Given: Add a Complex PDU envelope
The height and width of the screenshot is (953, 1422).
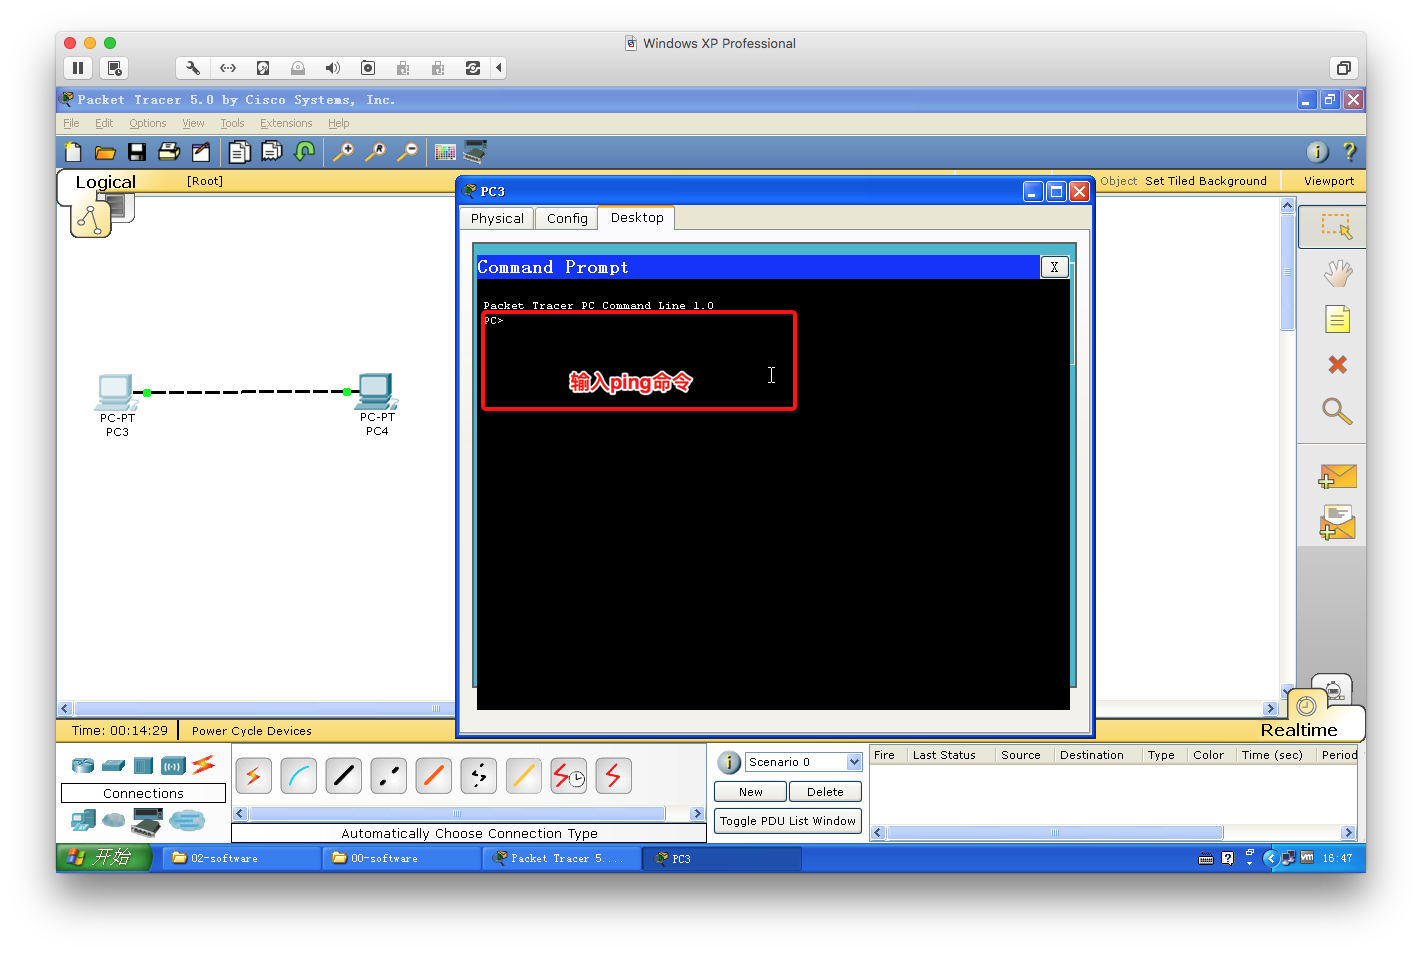Looking at the screenshot, I should [x=1337, y=522].
